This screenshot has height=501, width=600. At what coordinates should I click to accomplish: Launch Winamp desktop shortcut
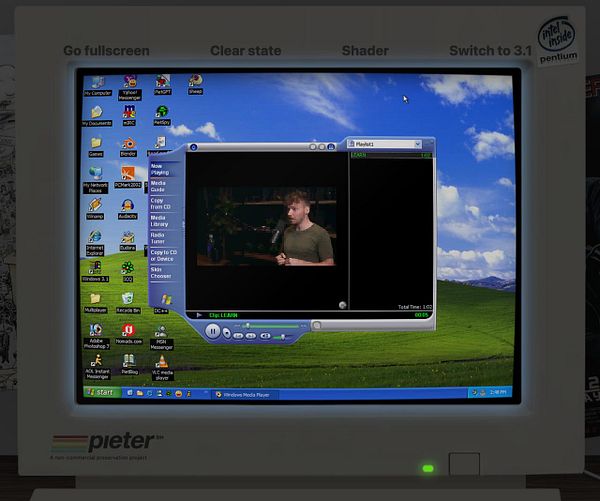click(x=95, y=209)
